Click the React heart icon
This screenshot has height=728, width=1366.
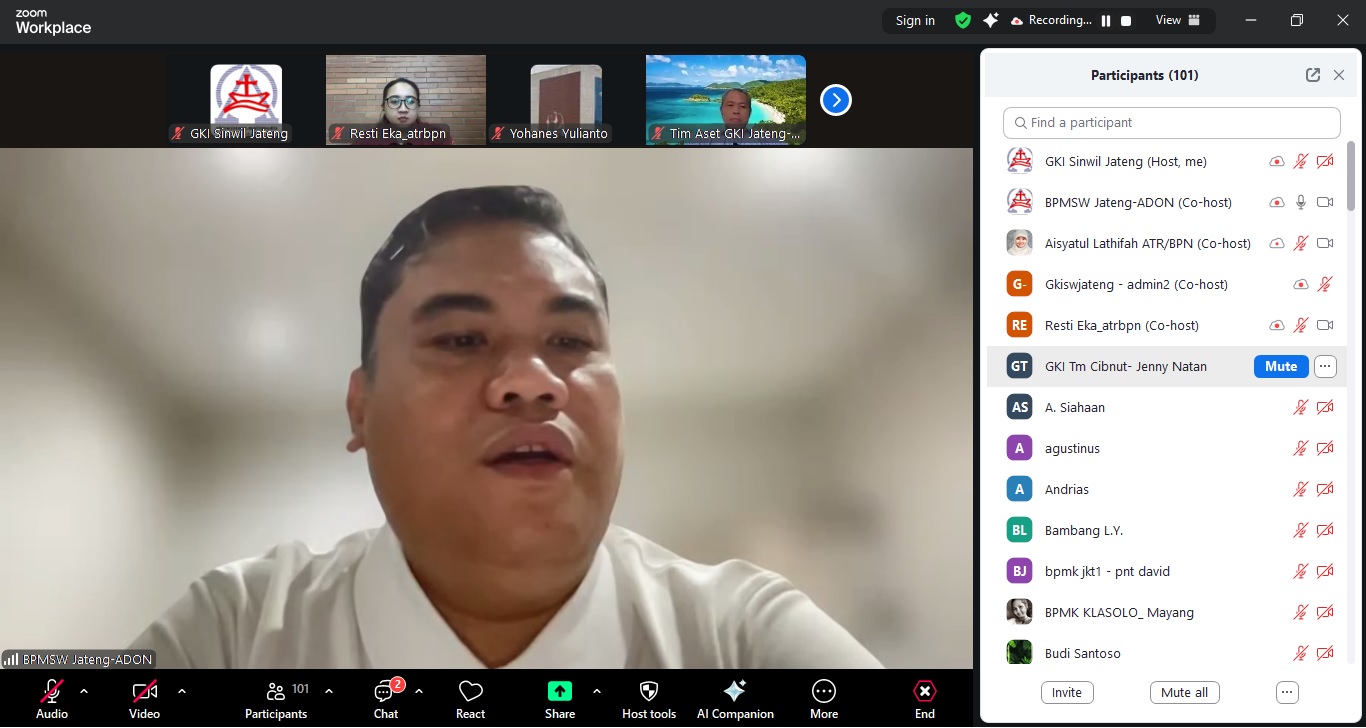(x=470, y=692)
